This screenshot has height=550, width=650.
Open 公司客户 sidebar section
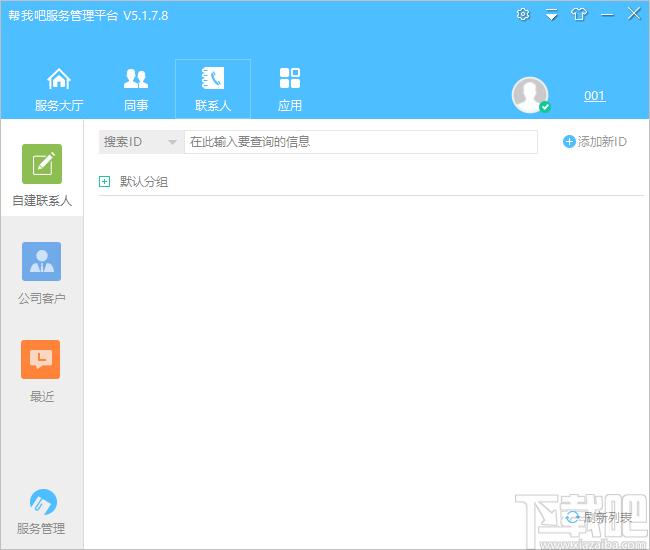pyautogui.click(x=42, y=273)
